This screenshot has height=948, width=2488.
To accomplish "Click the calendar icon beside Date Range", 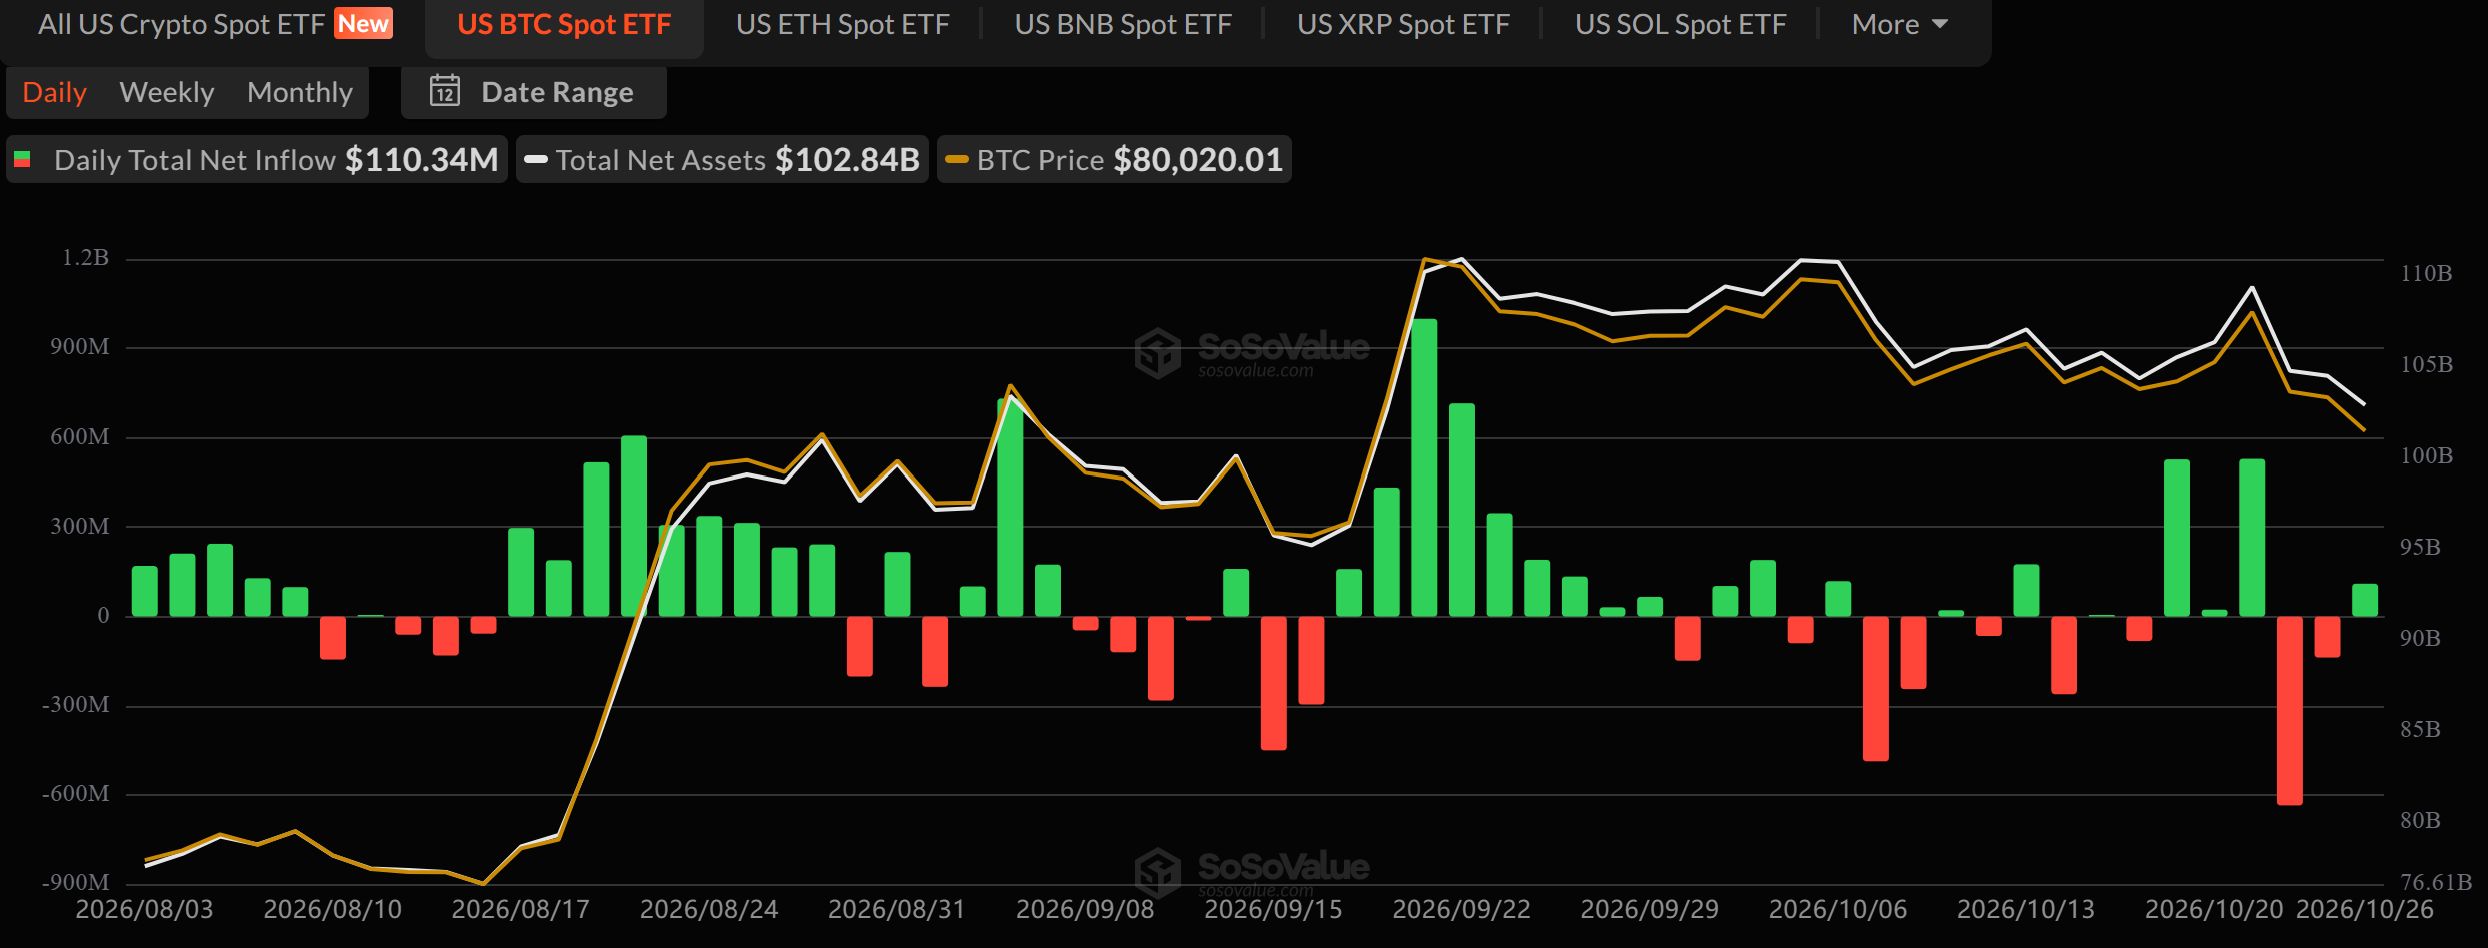I will [445, 91].
